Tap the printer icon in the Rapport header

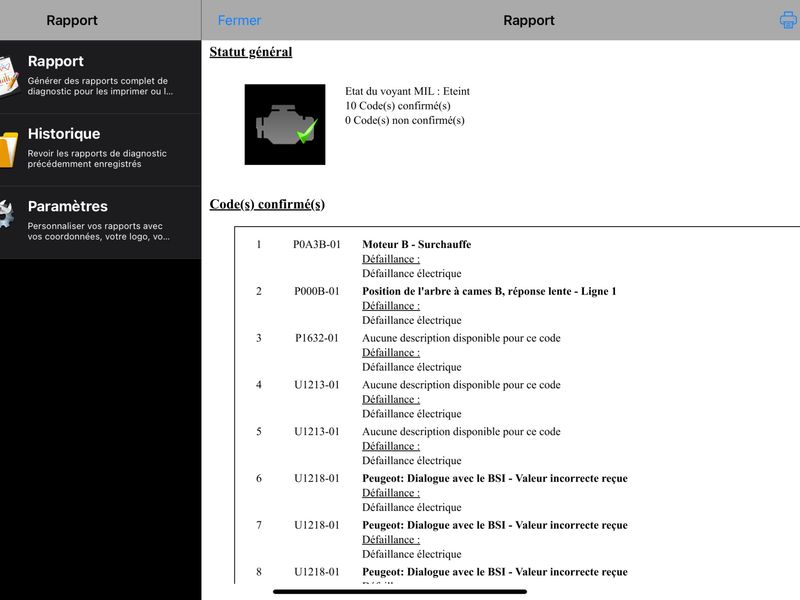(788, 20)
